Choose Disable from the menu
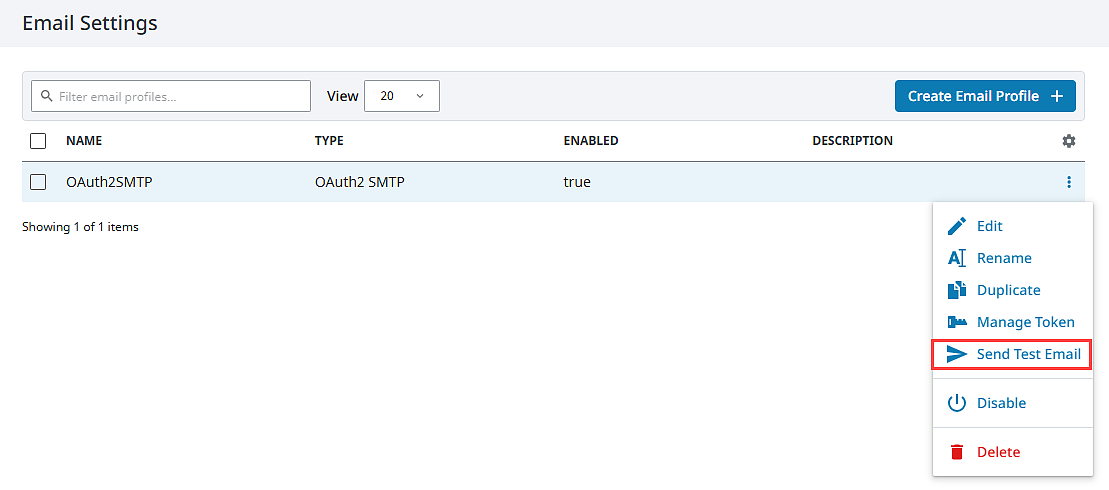Image resolution: width=1109 pixels, height=490 pixels. point(1011,403)
